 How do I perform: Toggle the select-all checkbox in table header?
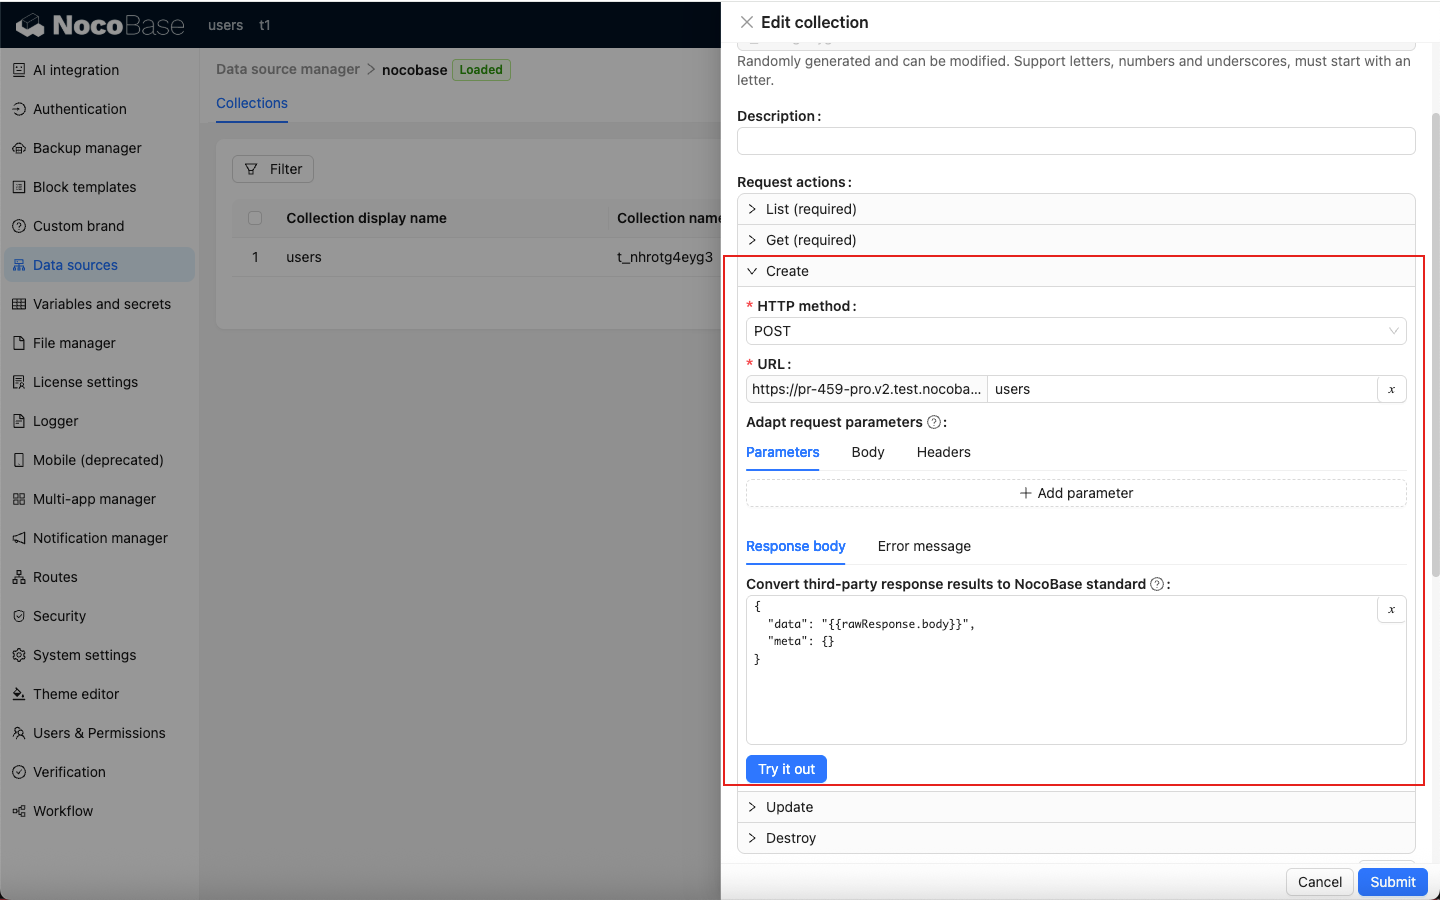(255, 218)
